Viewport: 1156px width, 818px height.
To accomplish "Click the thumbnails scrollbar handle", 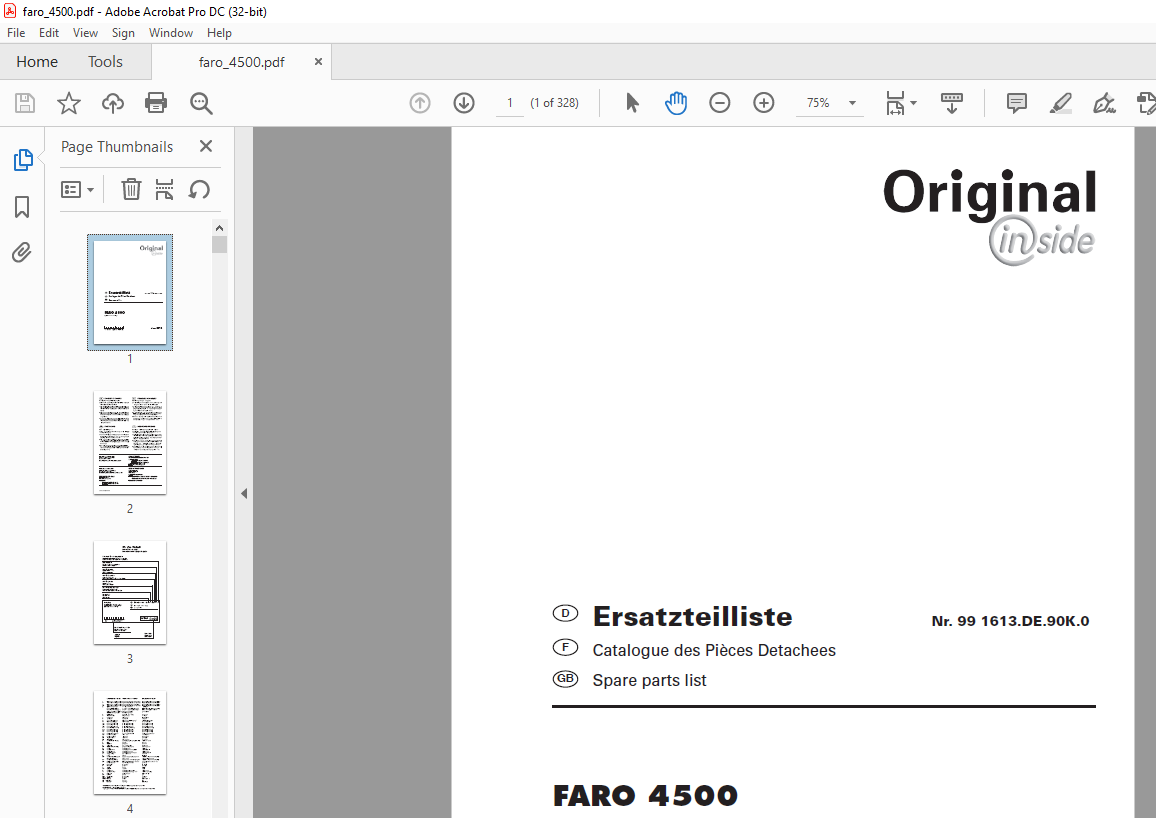I will 219,245.
